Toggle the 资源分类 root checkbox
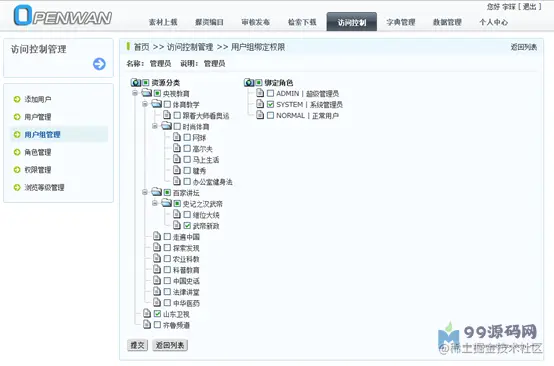554x366 pixels. pos(146,83)
